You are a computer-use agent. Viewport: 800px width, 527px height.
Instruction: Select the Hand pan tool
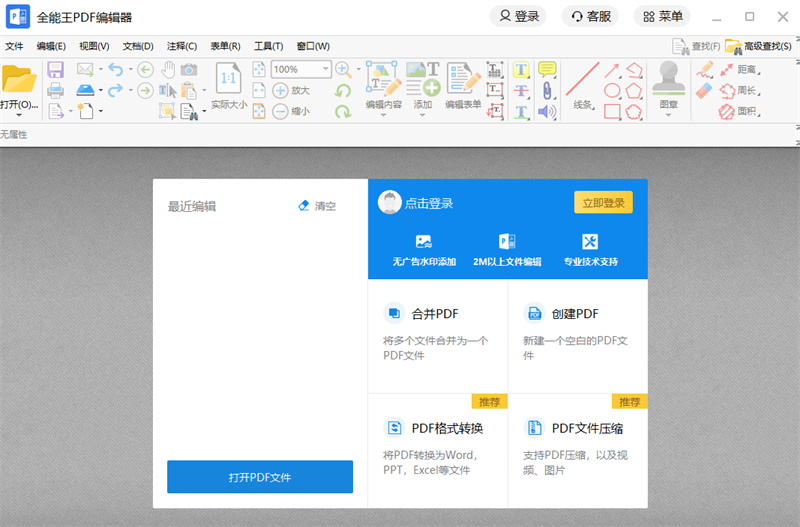pyautogui.click(x=168, y=69)
